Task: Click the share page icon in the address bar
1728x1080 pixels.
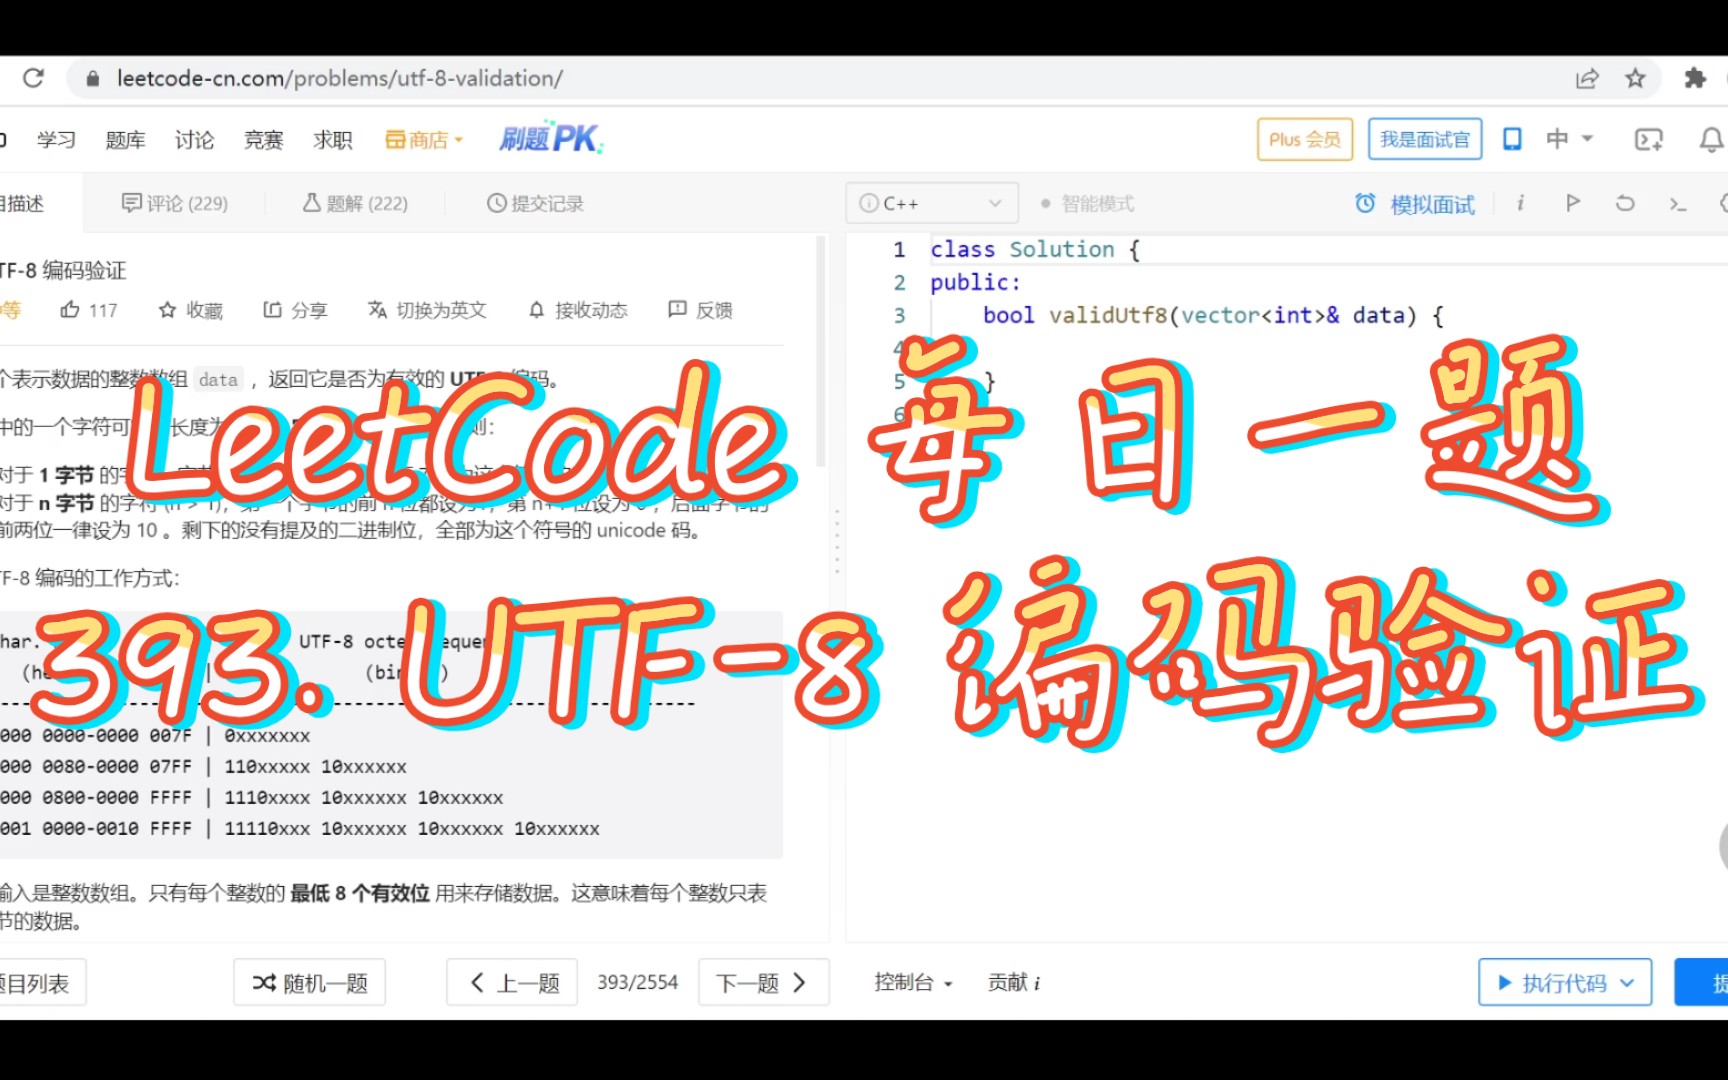Action: 1587,79
